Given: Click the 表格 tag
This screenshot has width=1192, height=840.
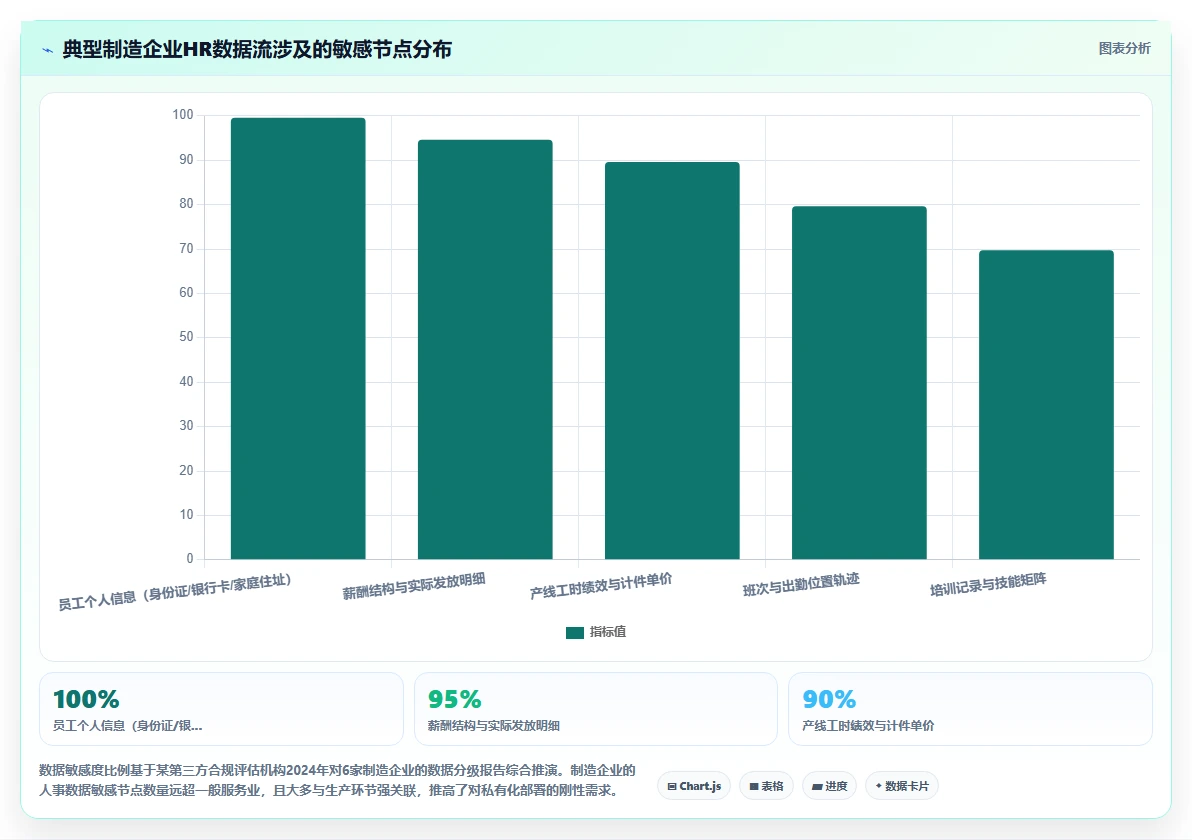Looking at the screenshot, I should [766, 786].
